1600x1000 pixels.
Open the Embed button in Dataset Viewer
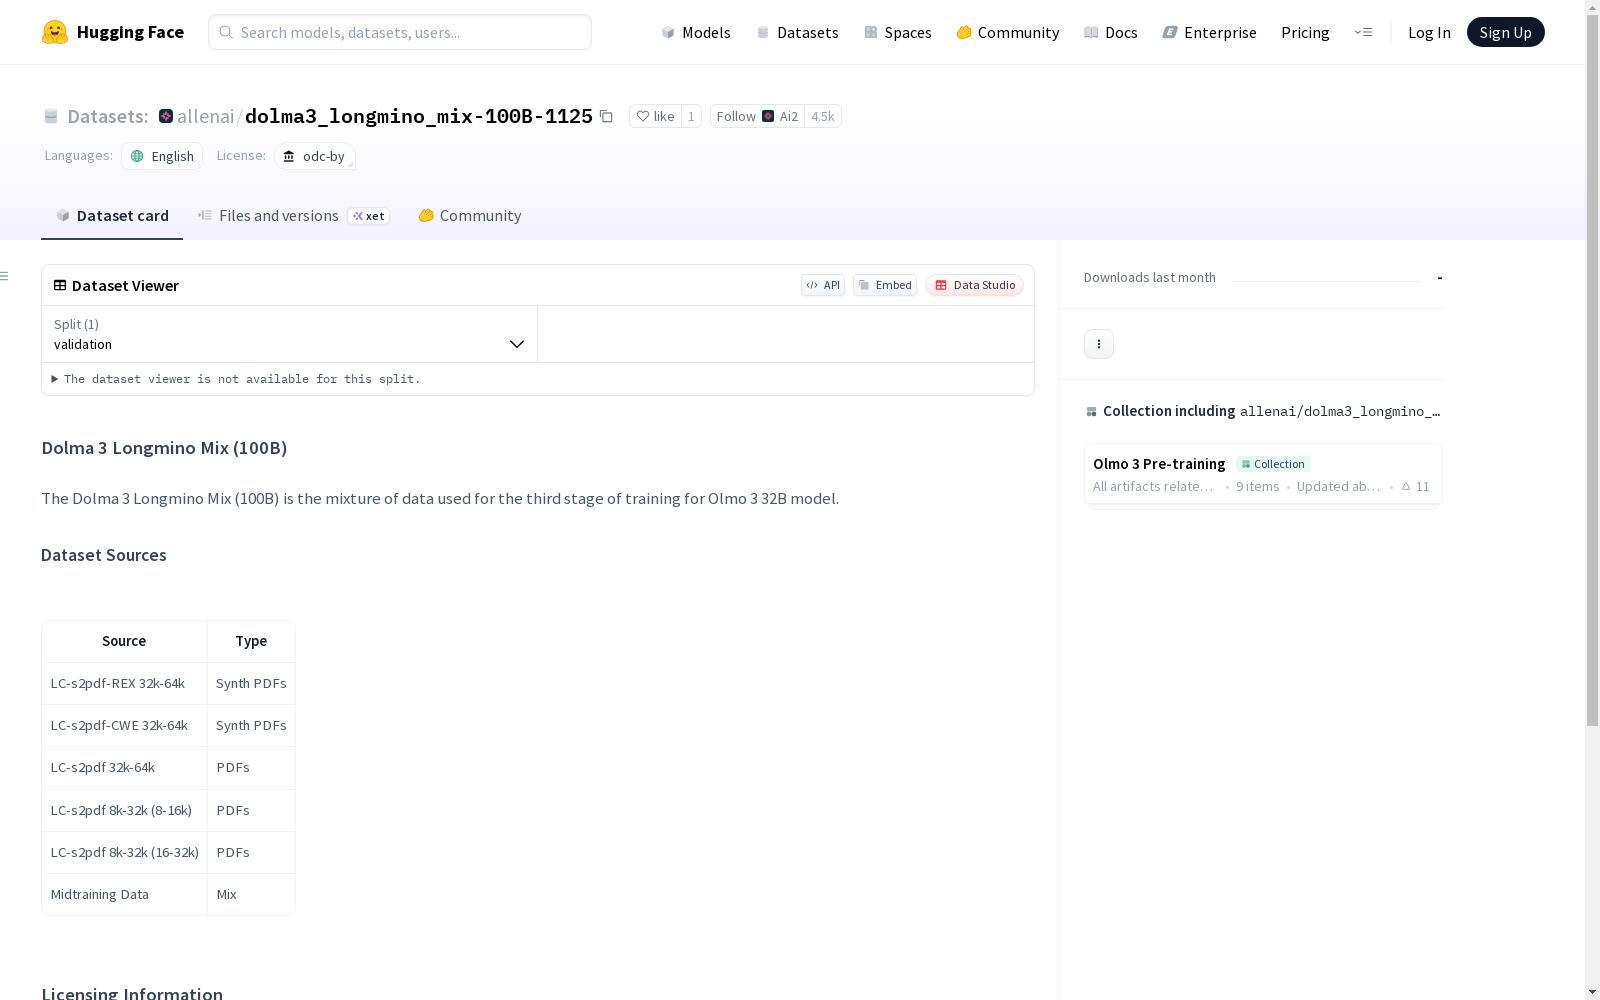885,285
